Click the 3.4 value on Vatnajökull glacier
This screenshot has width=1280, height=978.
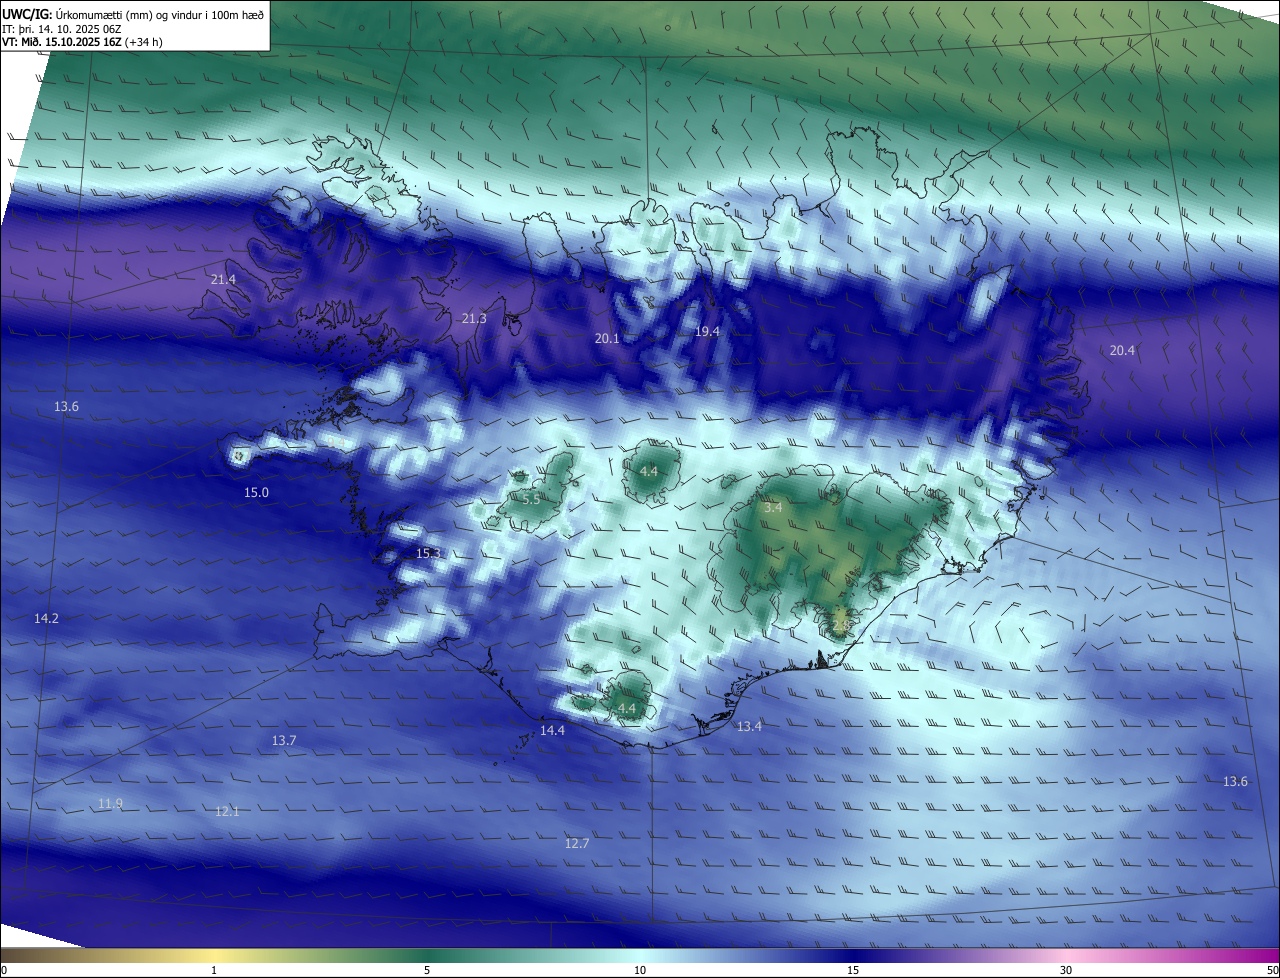(773, 508)
